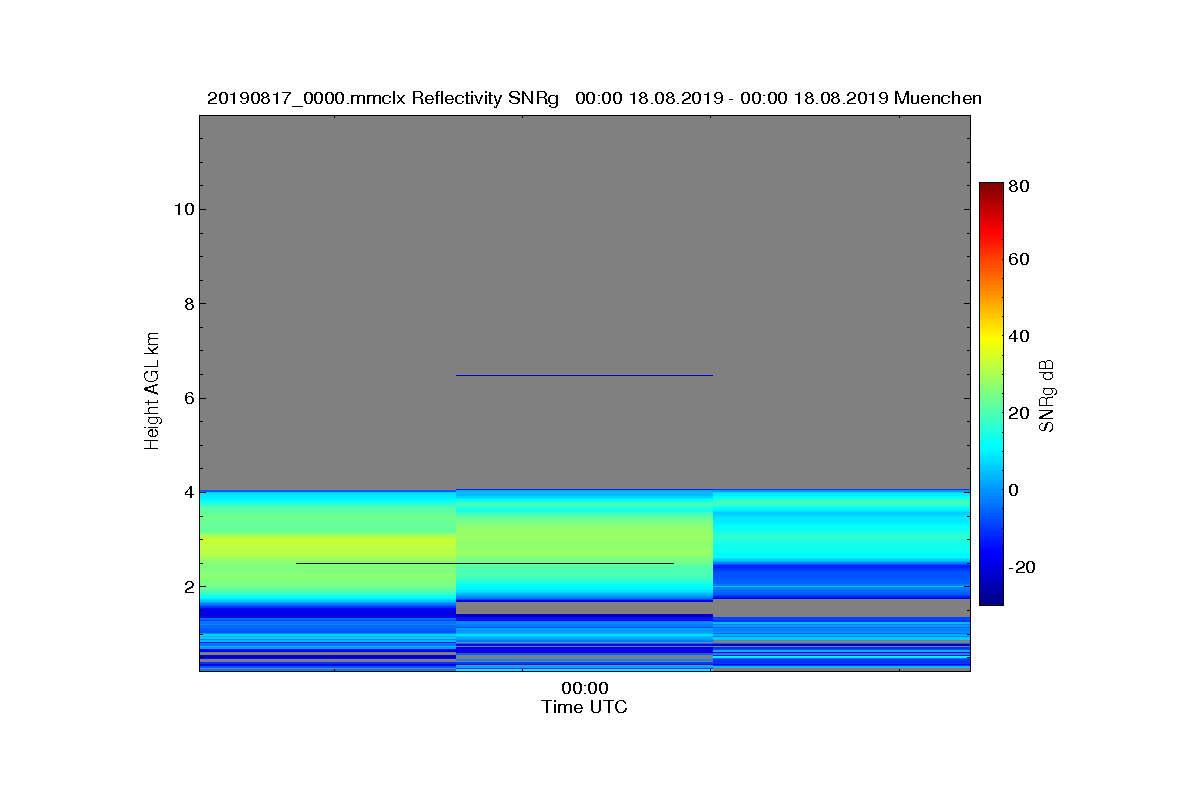The height and width of the screenshot is (800, 1200).
Task: Click the '-20' colorbar tick label
Action: (x=1022, y=567)
